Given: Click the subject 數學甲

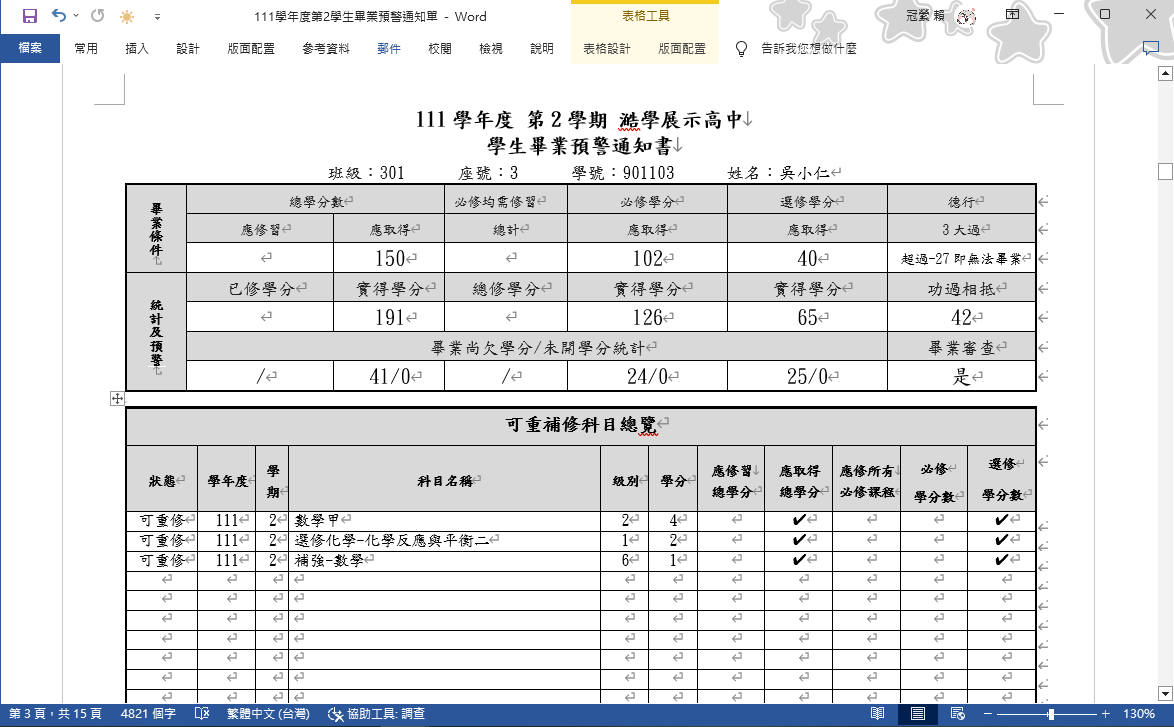Looking at the screenshot, I should coord(317,520).
